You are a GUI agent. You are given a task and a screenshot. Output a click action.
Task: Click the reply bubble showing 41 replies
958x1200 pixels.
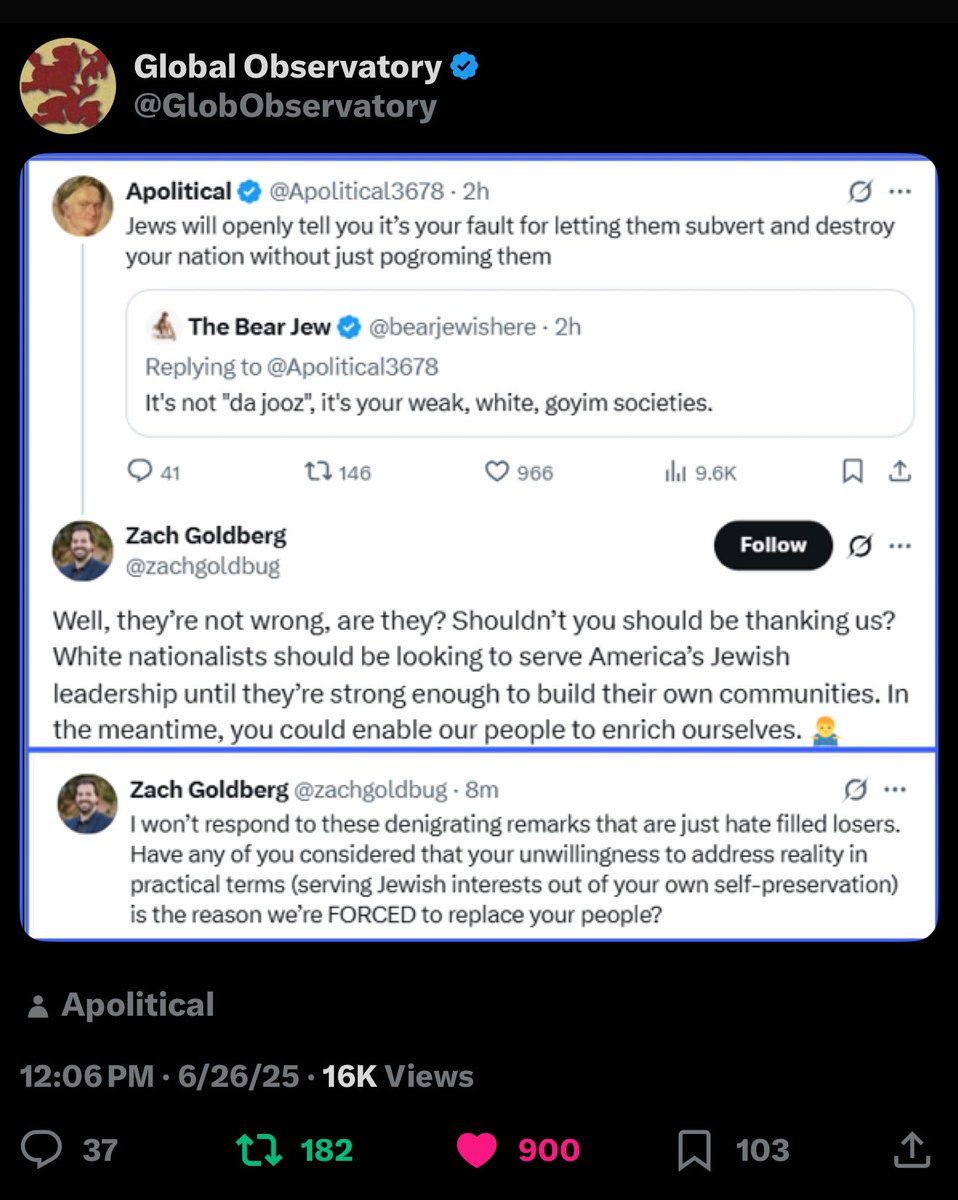pos(142,472)
